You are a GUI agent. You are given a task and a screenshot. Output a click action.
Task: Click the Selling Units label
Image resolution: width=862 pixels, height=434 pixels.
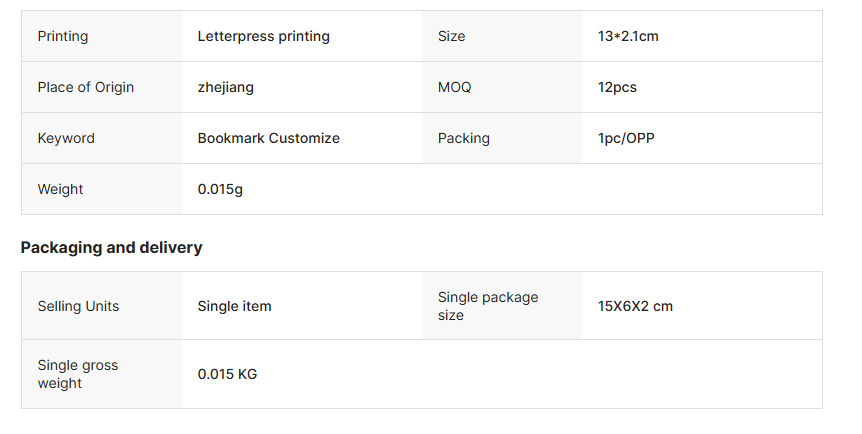(x=78, y=306)
